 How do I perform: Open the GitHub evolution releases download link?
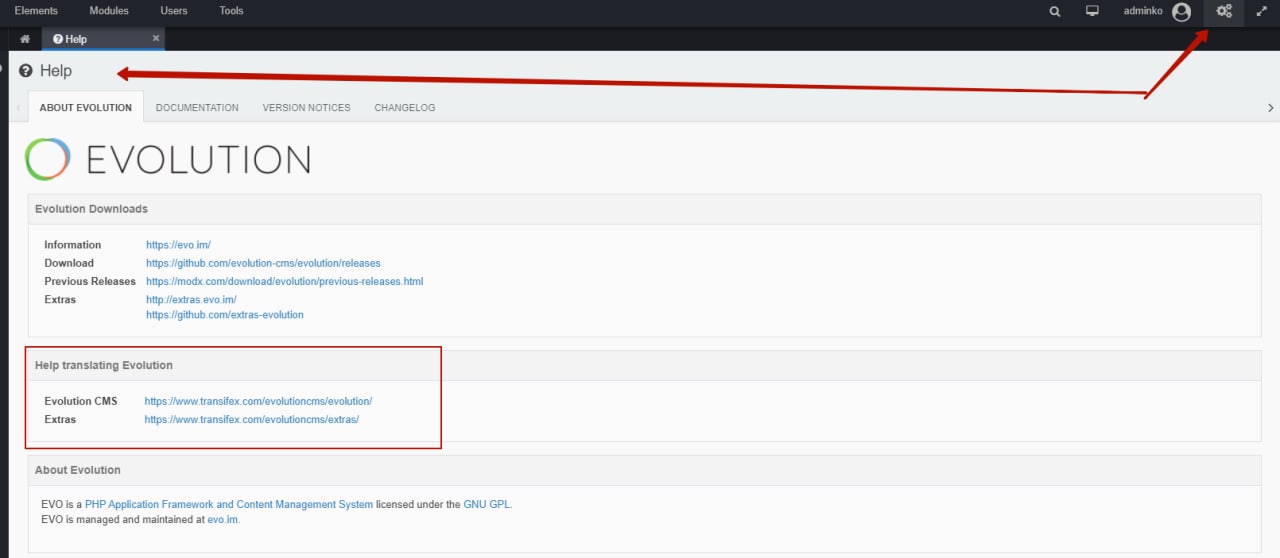coord(263,263)
